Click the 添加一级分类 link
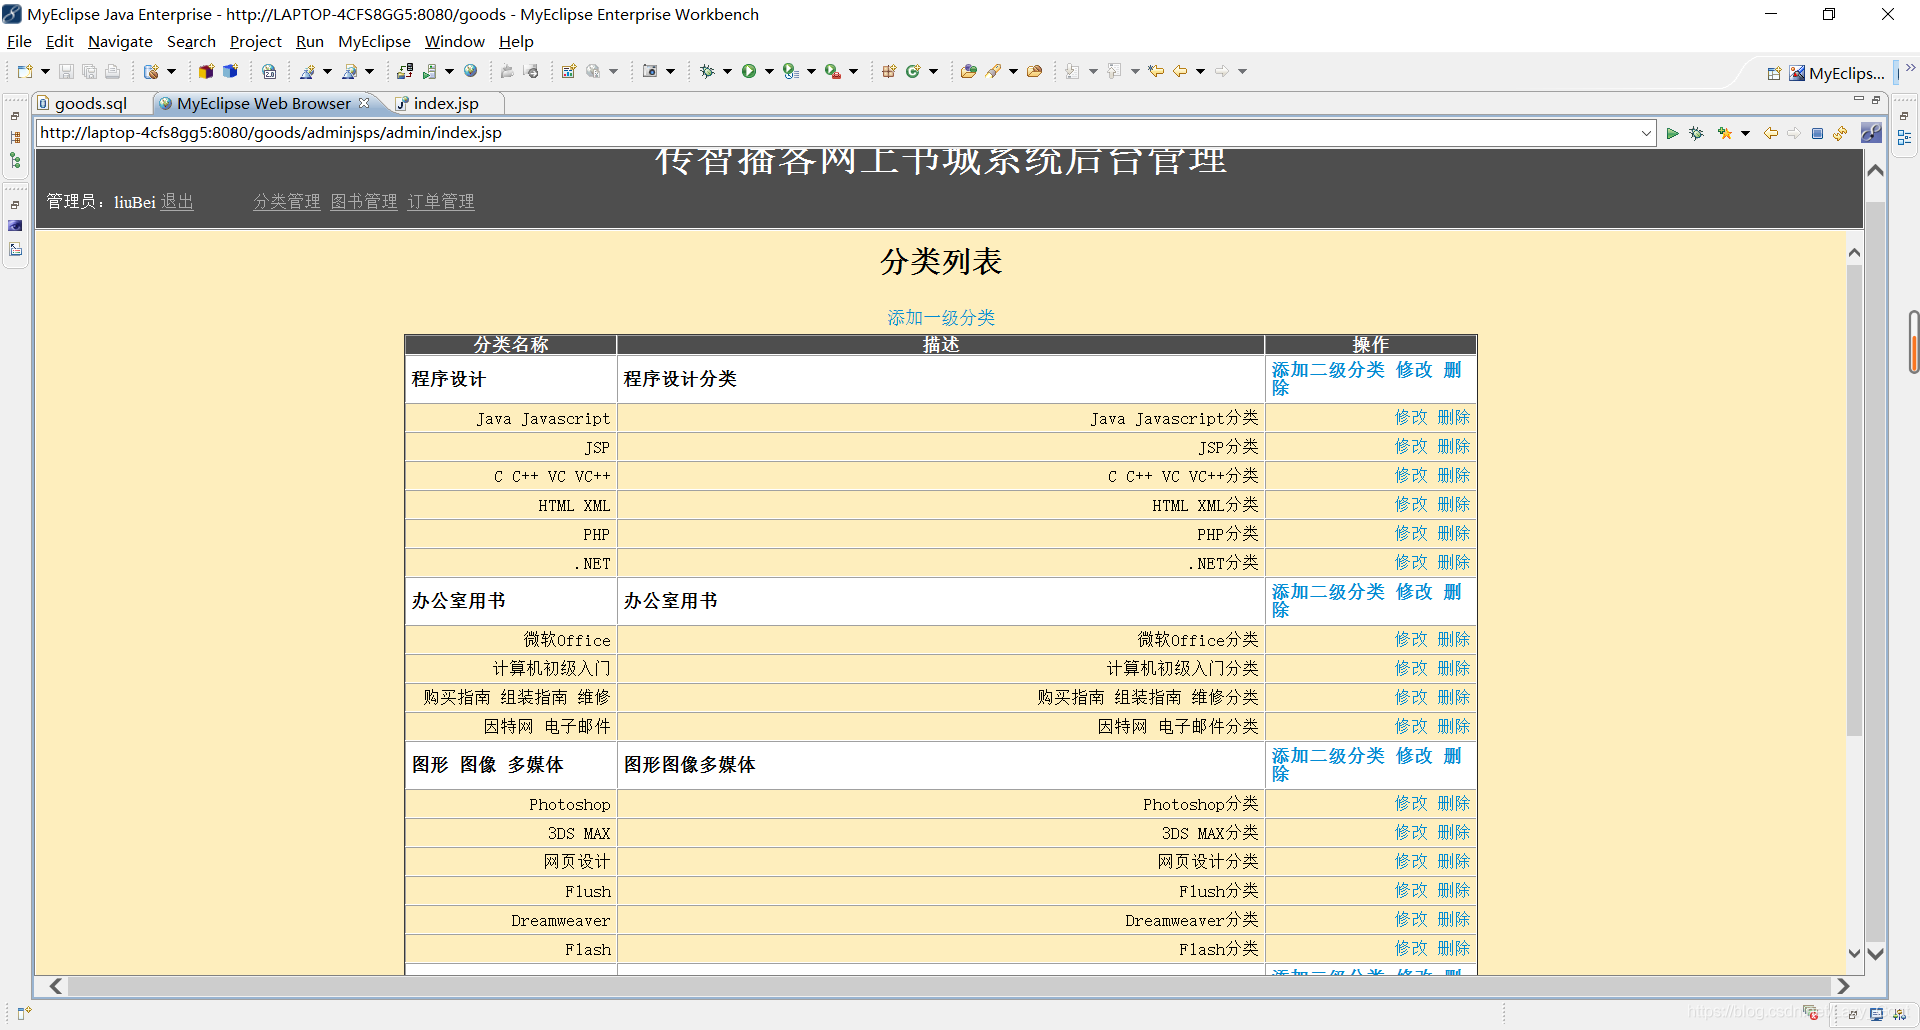 pos(940,317)
